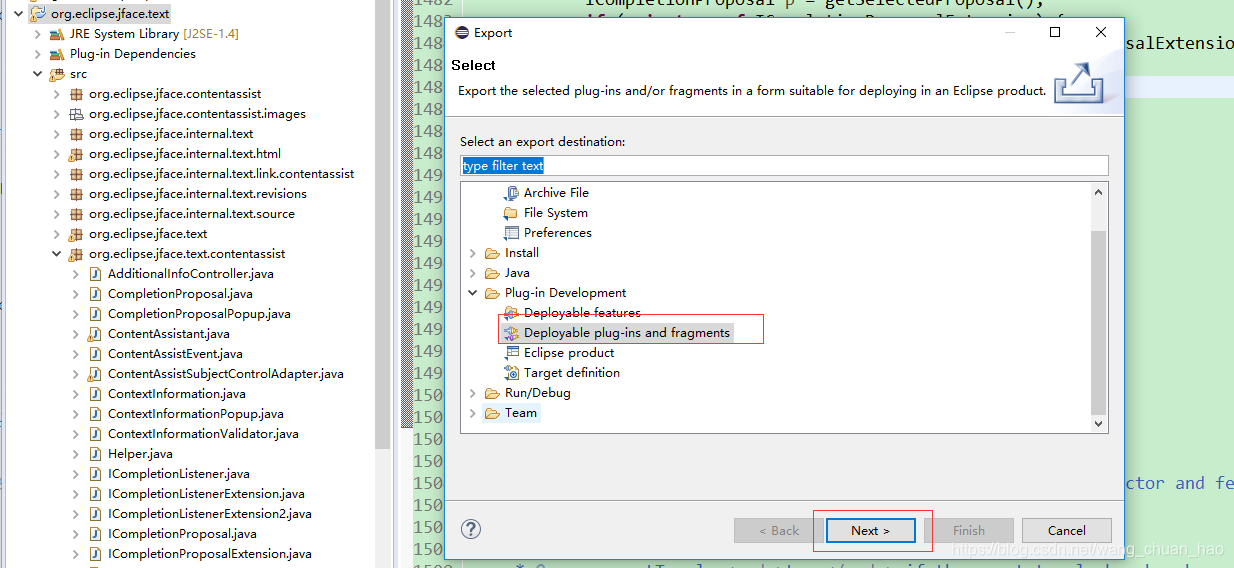
Task: Expand the ContentAssistant.java node
Action: tap(76, 334)
